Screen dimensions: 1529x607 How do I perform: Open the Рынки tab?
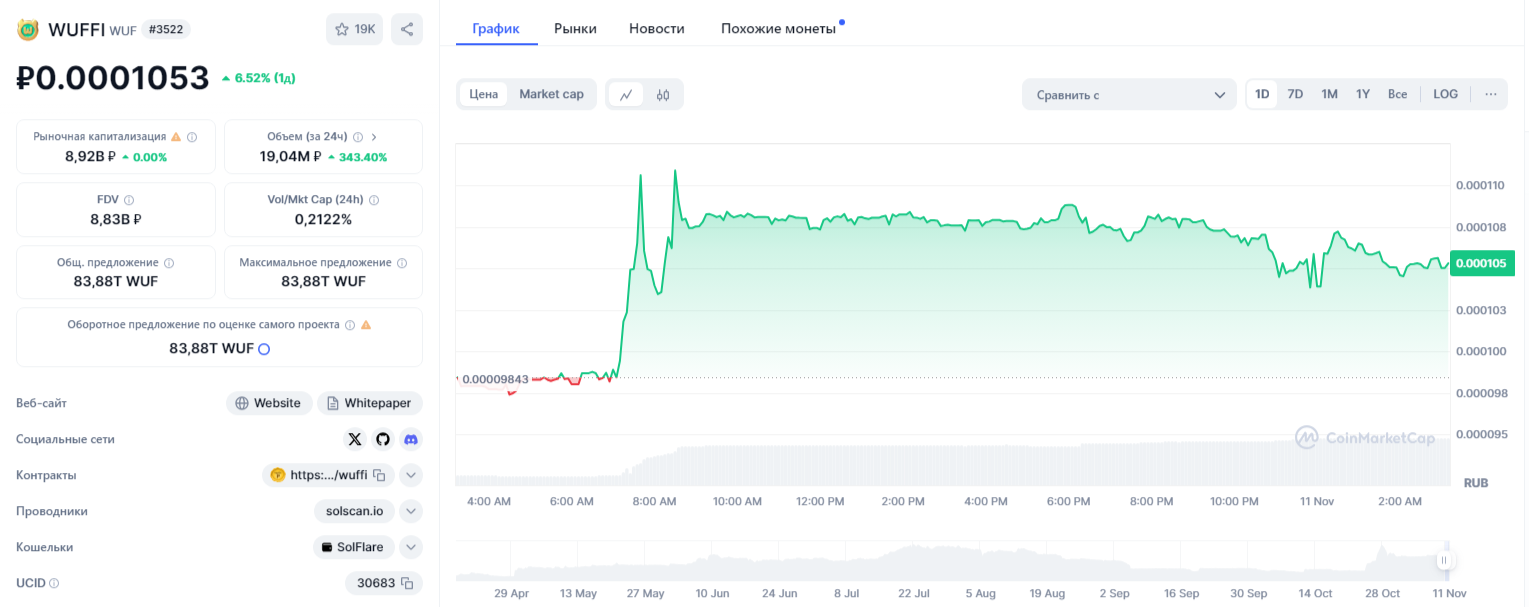pyautogui.click(x=575, y=28)
